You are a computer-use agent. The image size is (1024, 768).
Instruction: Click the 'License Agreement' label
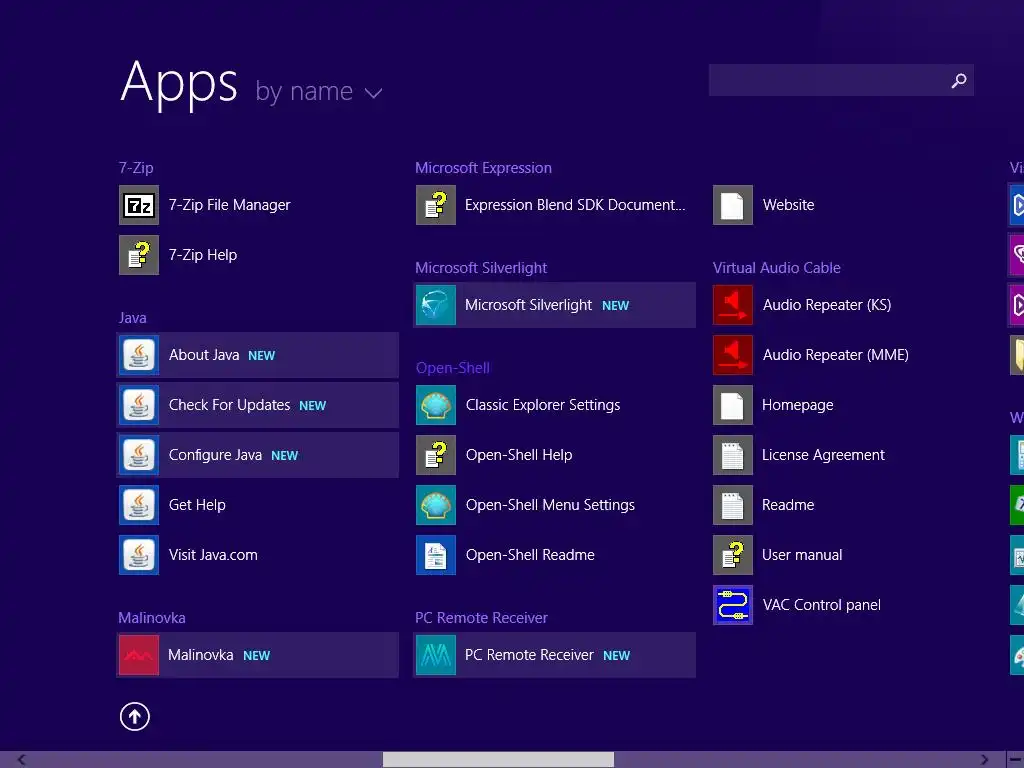point(823,455)
